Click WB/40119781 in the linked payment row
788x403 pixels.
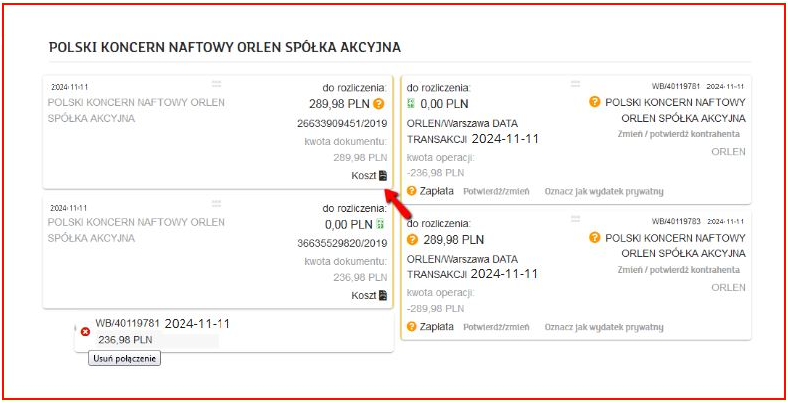pyautogui.click(x=127, y=323)
